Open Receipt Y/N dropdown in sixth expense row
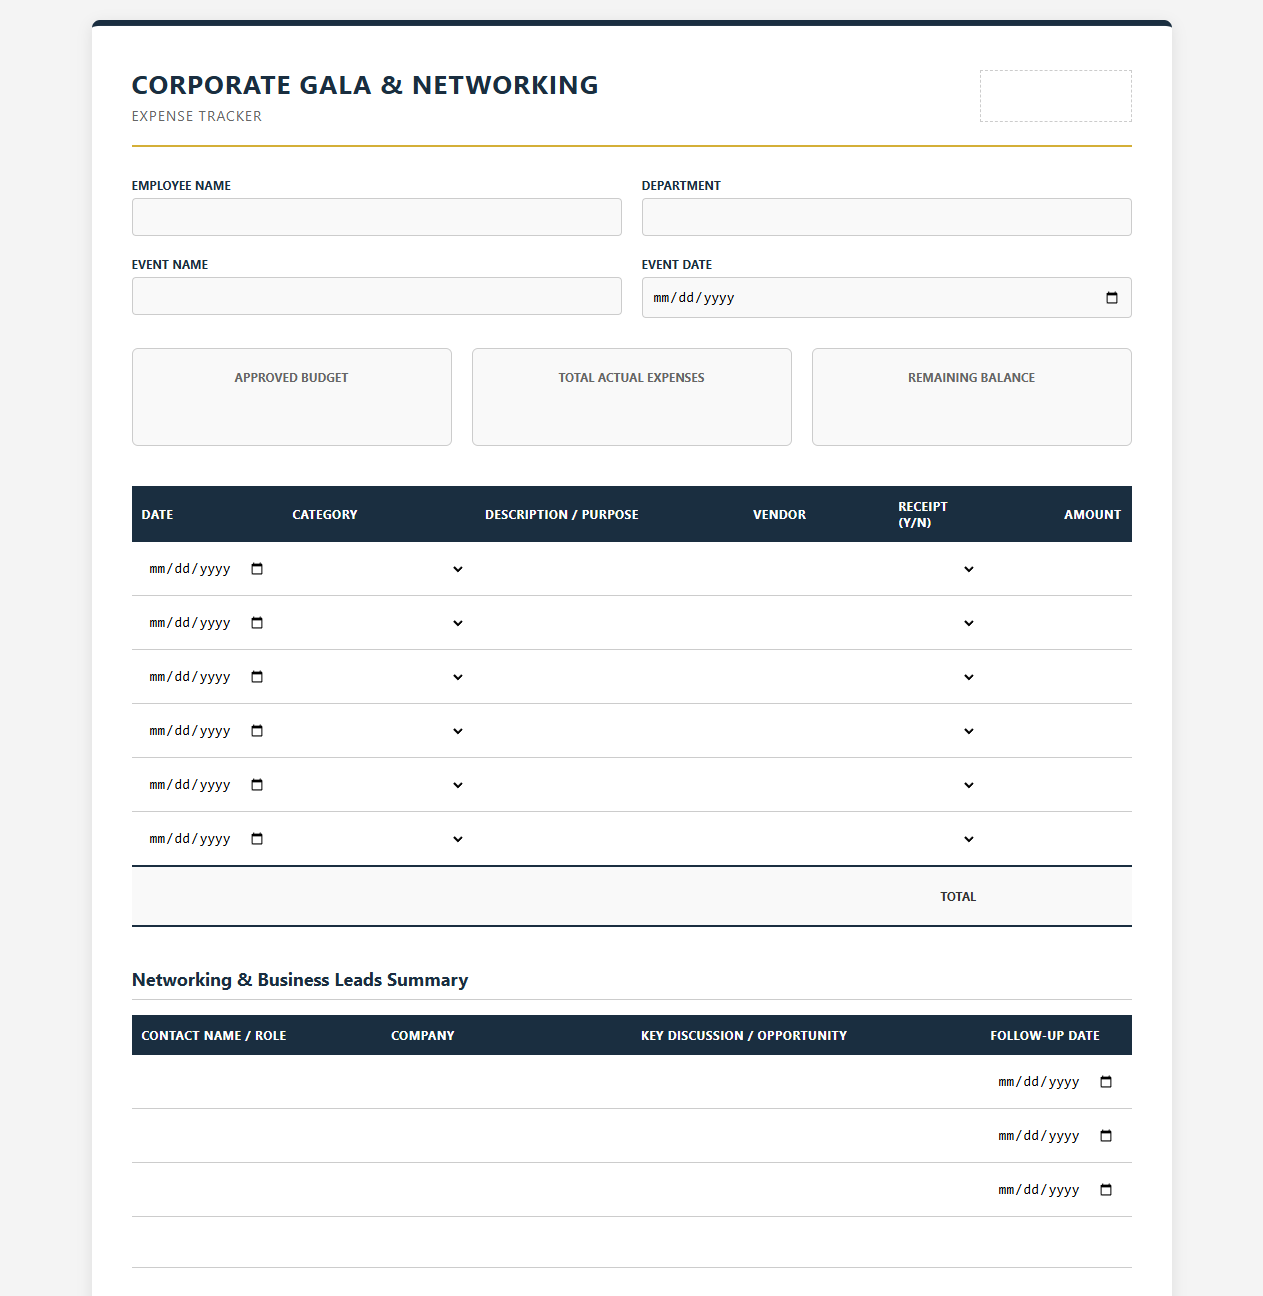Image resolution: width=1263 pixels, height=1296 pixels. [937, 839]
